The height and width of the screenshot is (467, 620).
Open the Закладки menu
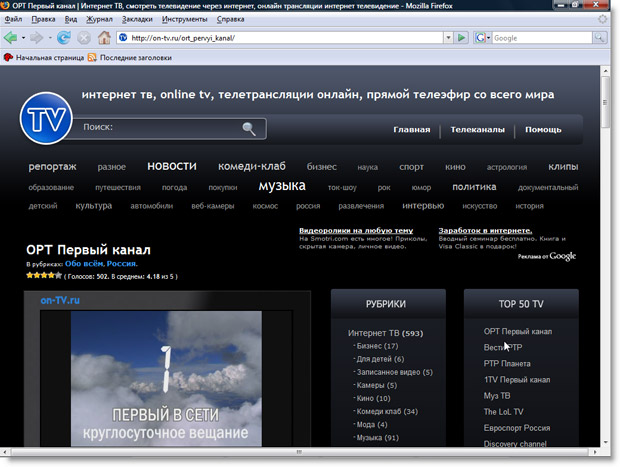137,19
